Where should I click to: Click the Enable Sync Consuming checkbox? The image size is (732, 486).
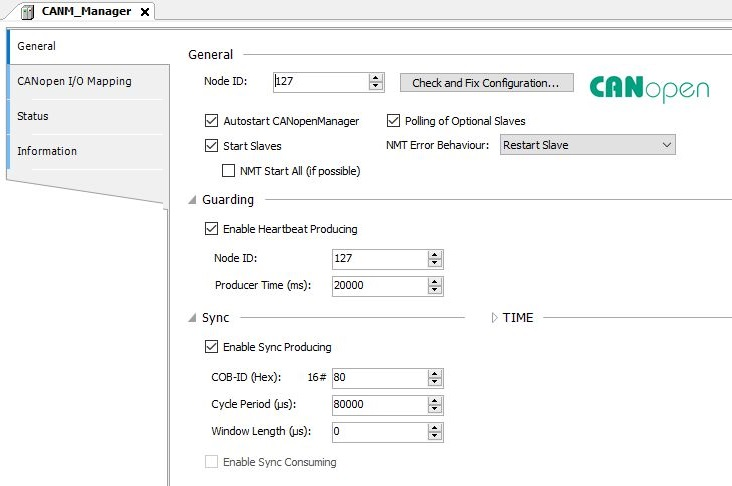pyautogui.click(x=211, y=462)
